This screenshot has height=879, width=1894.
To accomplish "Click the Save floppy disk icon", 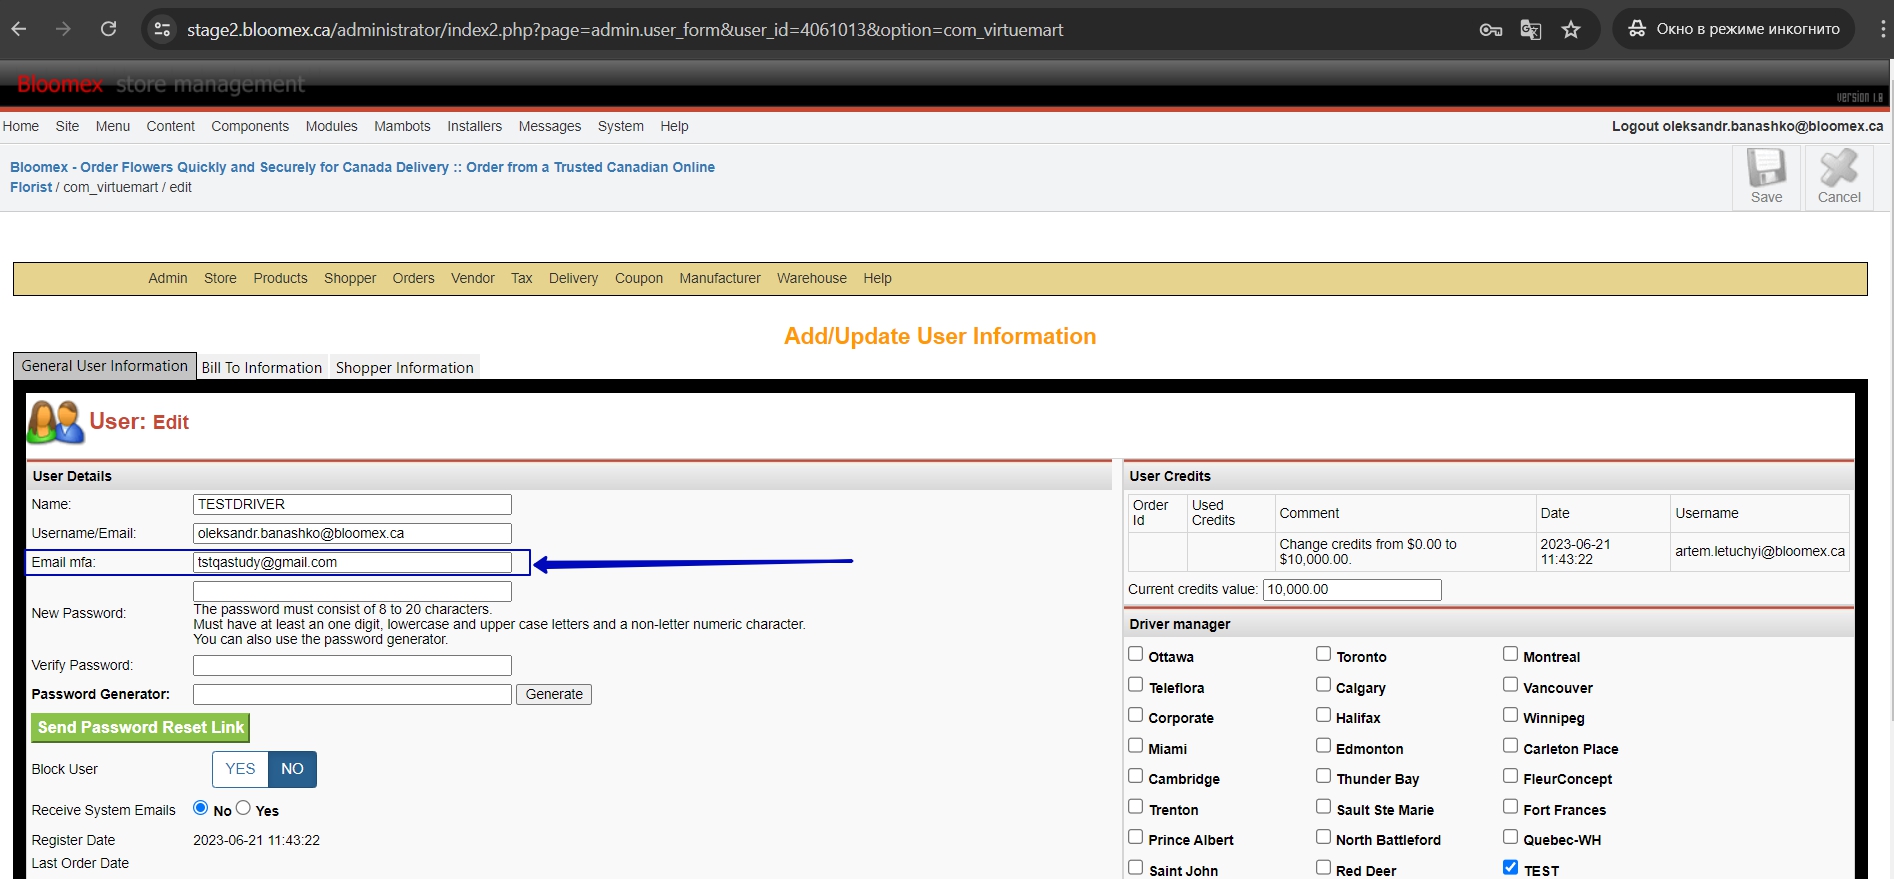I will pyautogui.click(x=1766, y=168).
